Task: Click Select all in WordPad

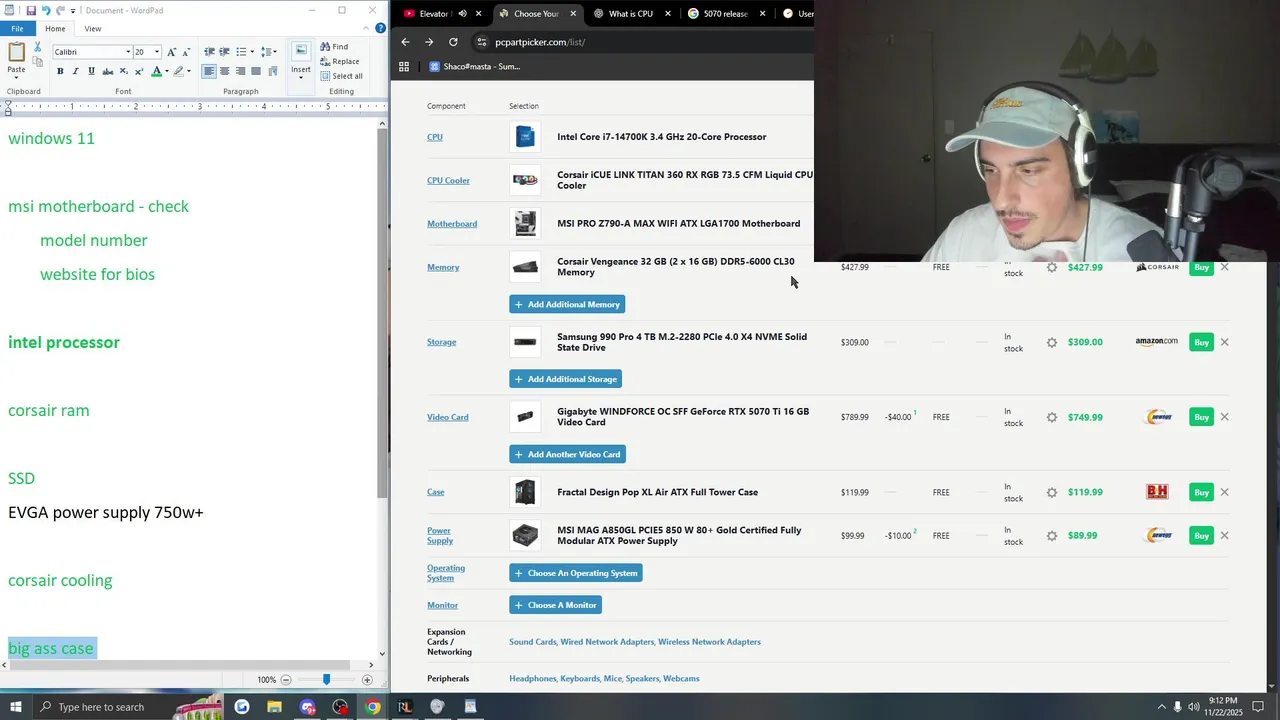Action: pyautogui.click(x=341, y=76)
